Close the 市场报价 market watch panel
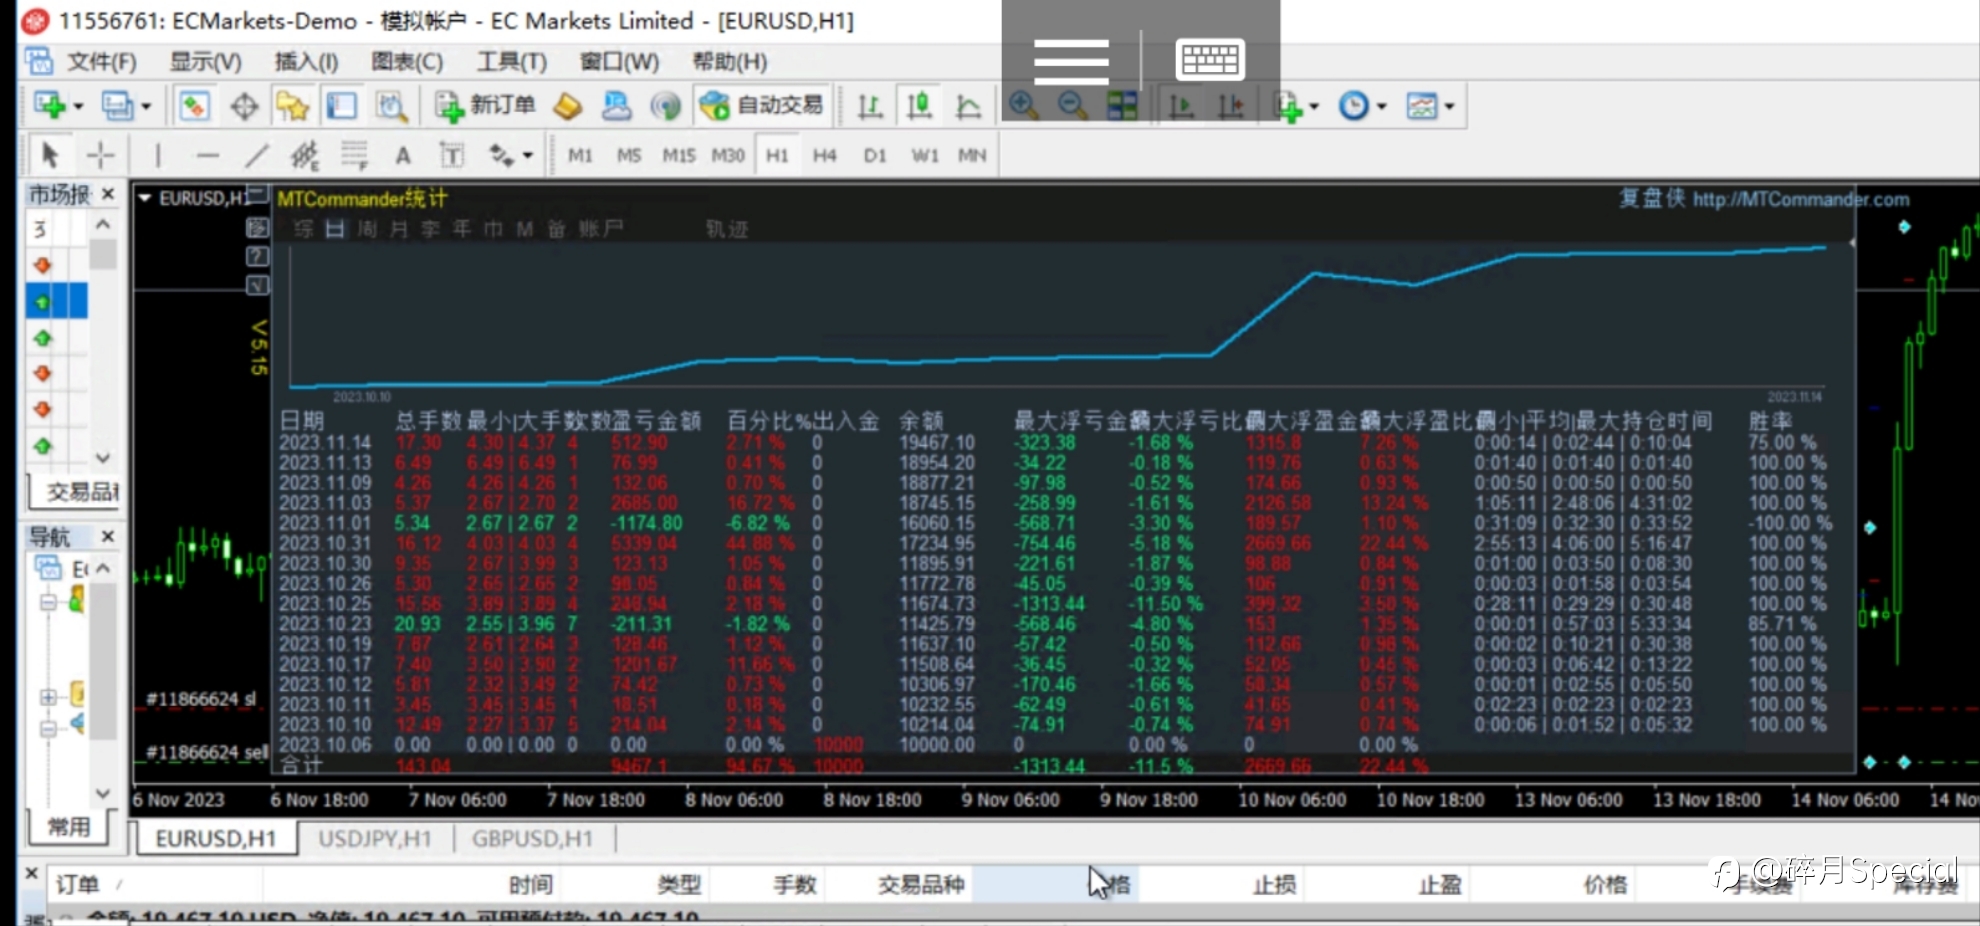 coord(108,194)
